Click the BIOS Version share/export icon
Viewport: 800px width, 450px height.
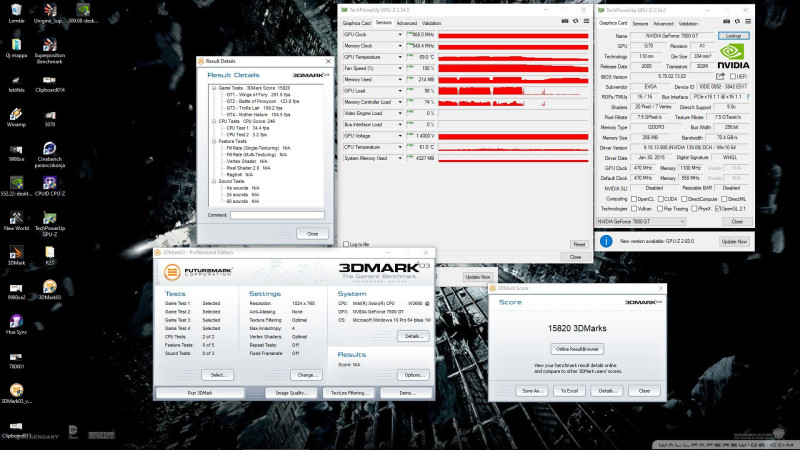point(720,77)
